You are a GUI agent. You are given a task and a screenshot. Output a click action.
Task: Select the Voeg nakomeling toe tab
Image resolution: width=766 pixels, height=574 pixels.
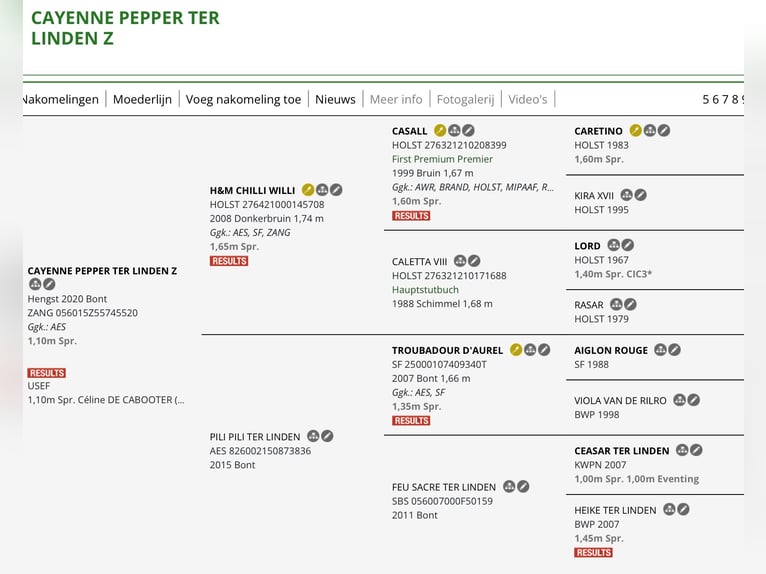[243, 99]
